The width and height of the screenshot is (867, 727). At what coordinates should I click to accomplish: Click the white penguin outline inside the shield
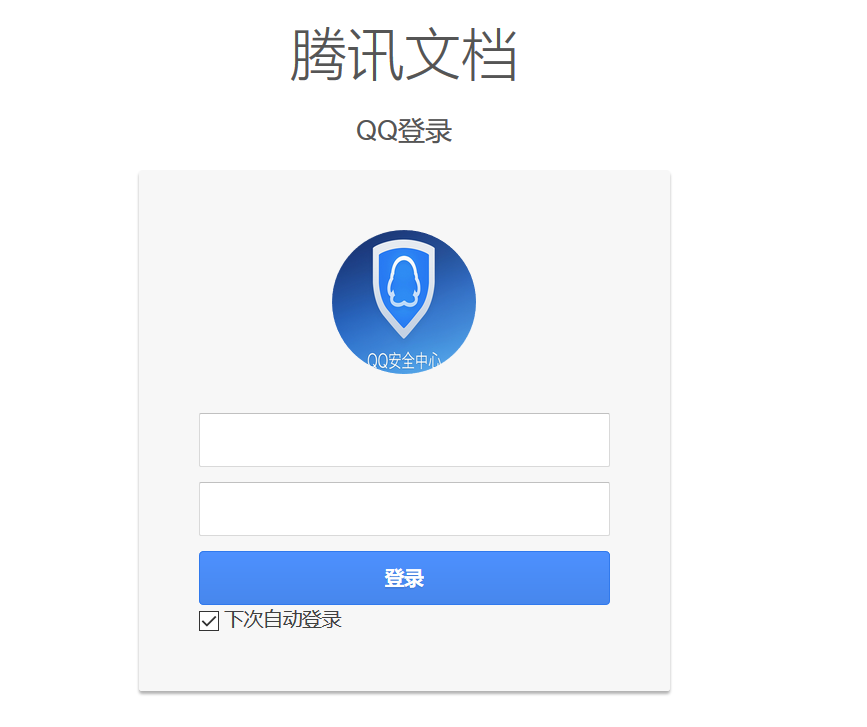pyautogui.click(x=404, y=282)
